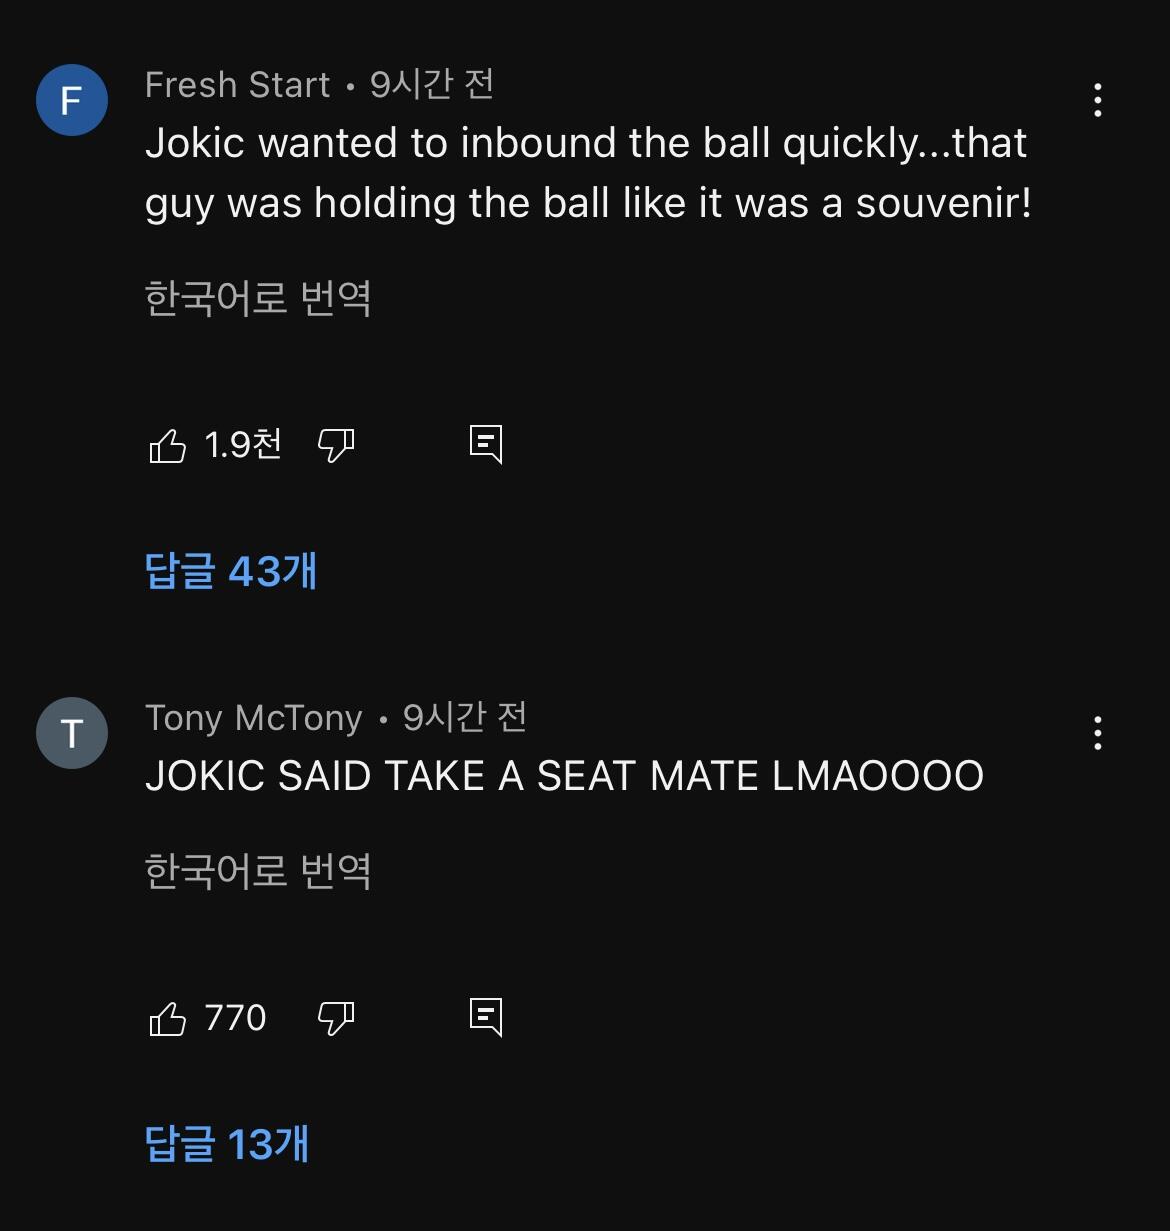Dislike the Tony McTony comment
Viewport: 1170px width, 1231px height.
tap(336, 1018)
